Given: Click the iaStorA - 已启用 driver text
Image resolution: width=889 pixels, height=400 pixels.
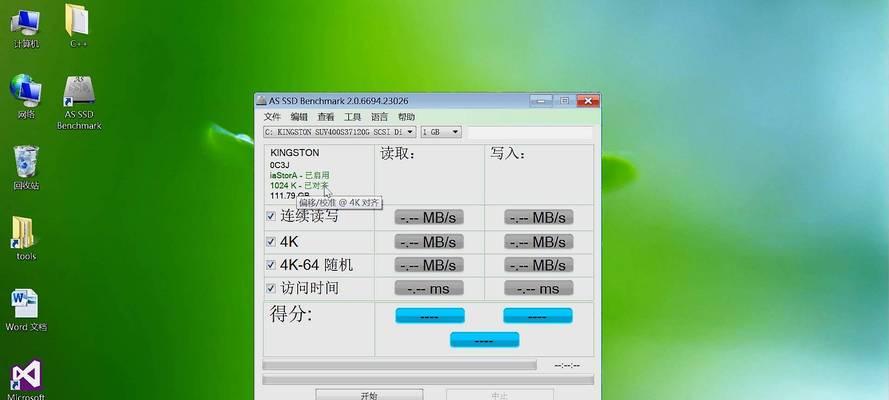Looking at the screenshot, I should pyautogui.click(x=299, y=175).
